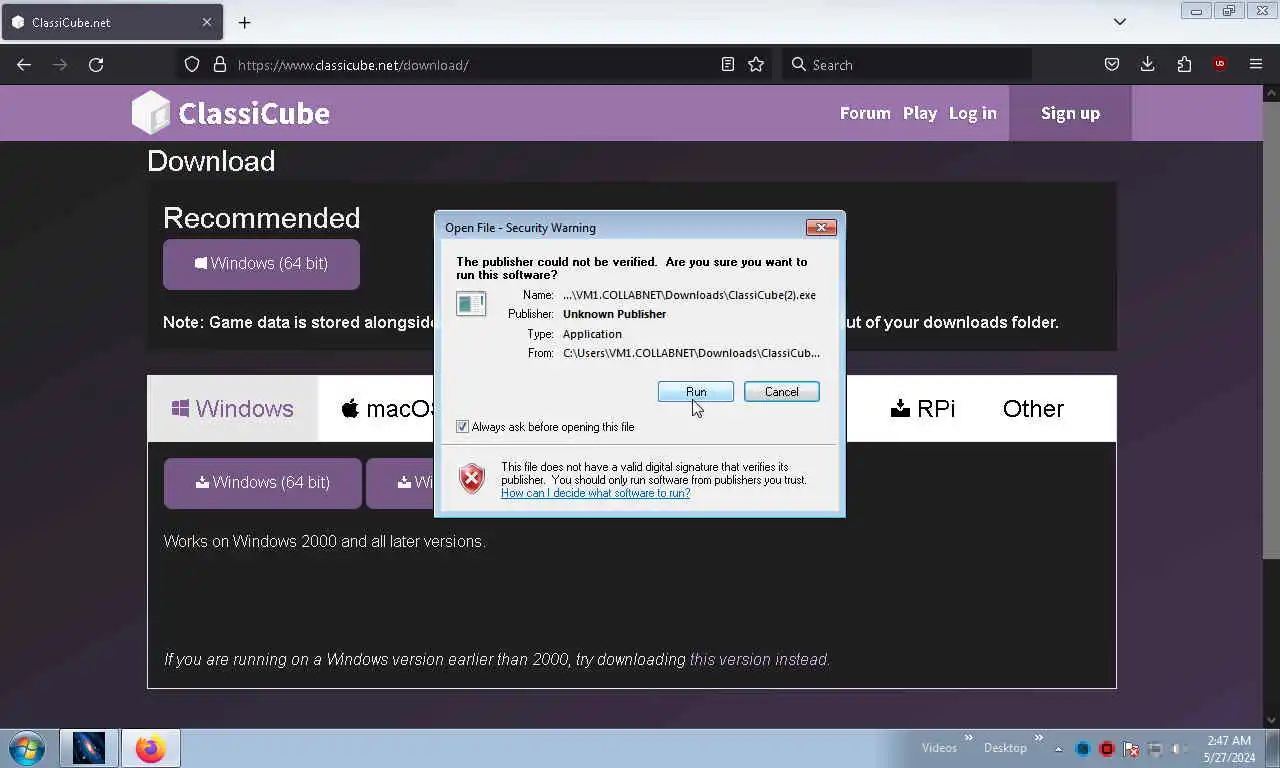Expand the Videos toolbar chevron on taskbar

coord(968,740)
